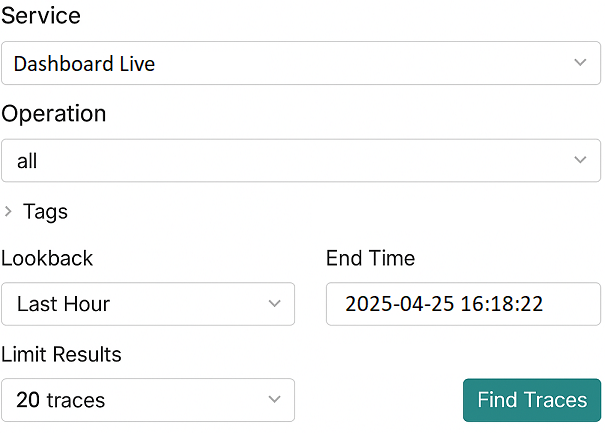Click the Lookback field label
The image size is (605, 433).
tap(47, 258)
